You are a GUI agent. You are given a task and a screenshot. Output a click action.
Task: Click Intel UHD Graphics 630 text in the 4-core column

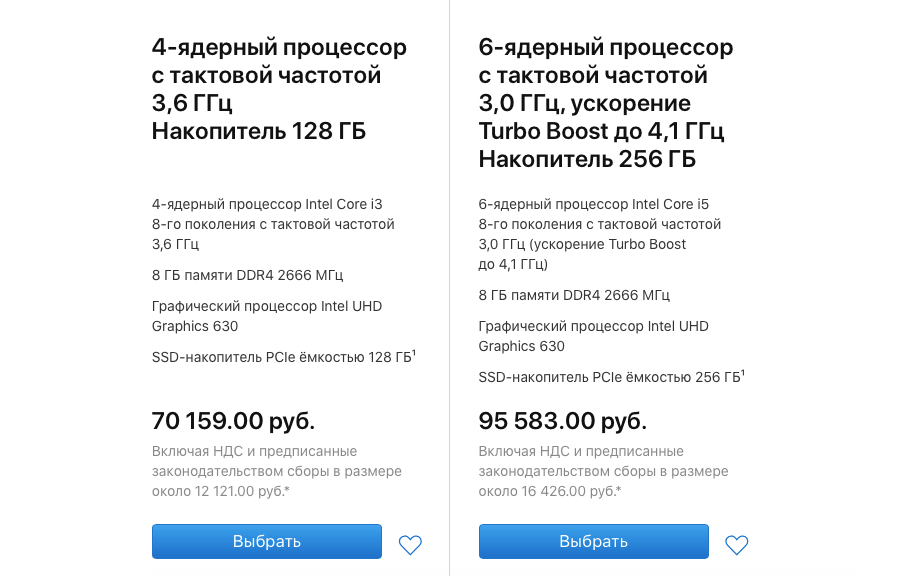tap(267, 316)
